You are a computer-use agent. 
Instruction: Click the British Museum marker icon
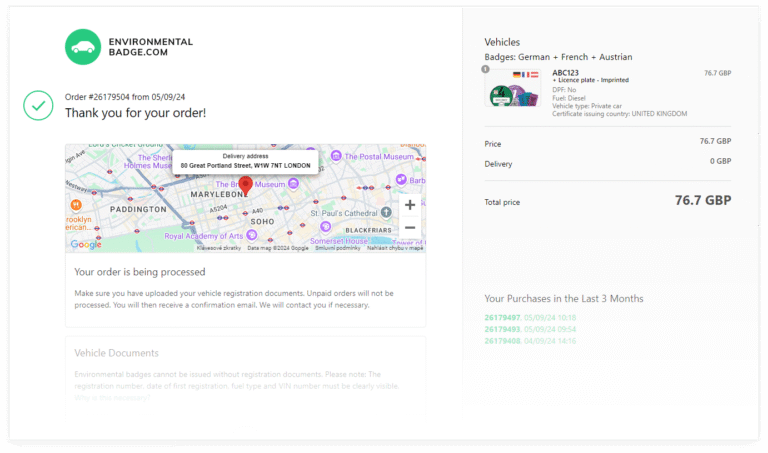click(293, 184)
